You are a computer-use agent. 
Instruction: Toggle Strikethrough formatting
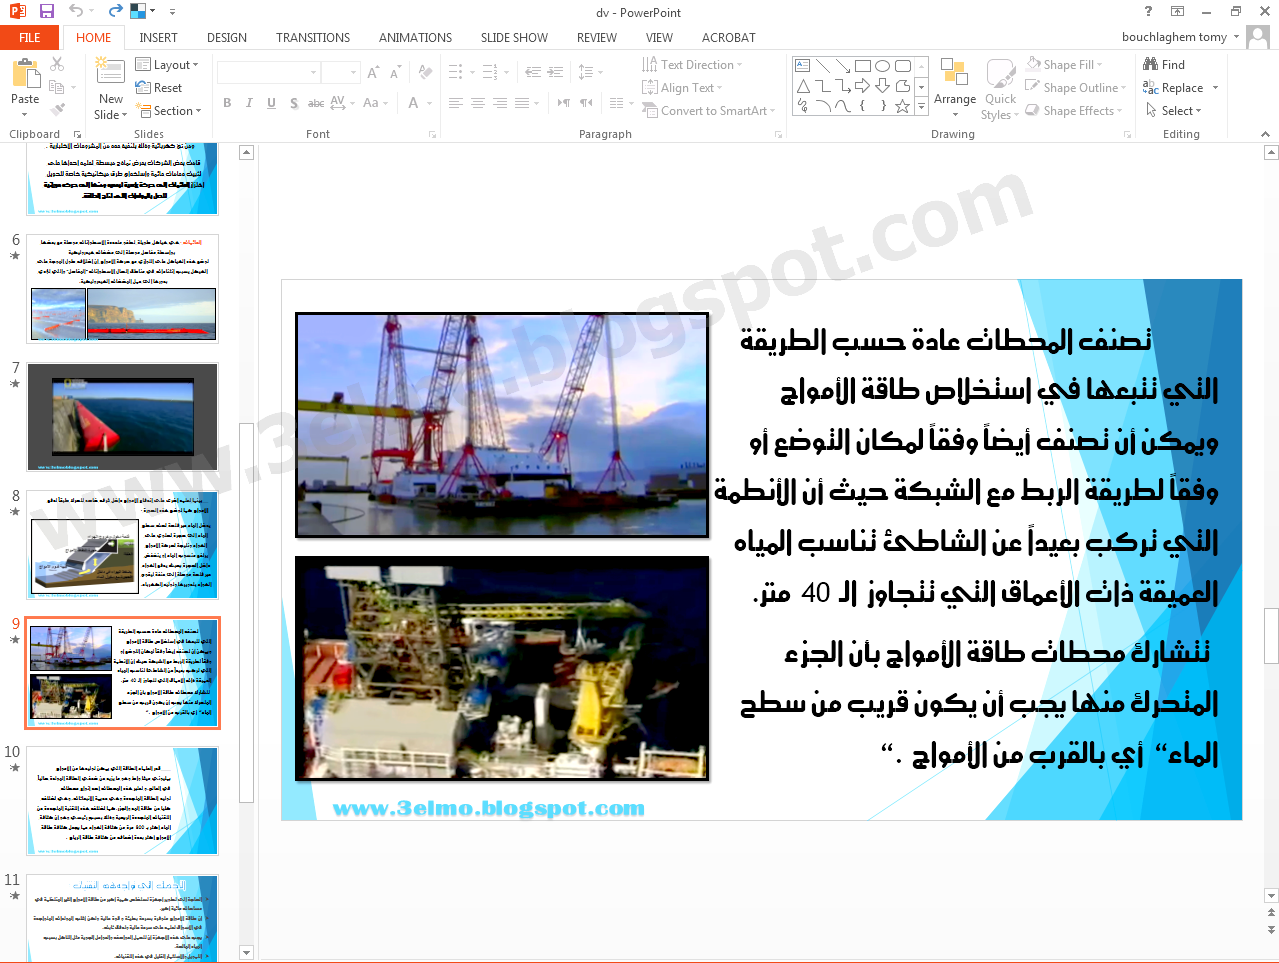click(316, 103)
